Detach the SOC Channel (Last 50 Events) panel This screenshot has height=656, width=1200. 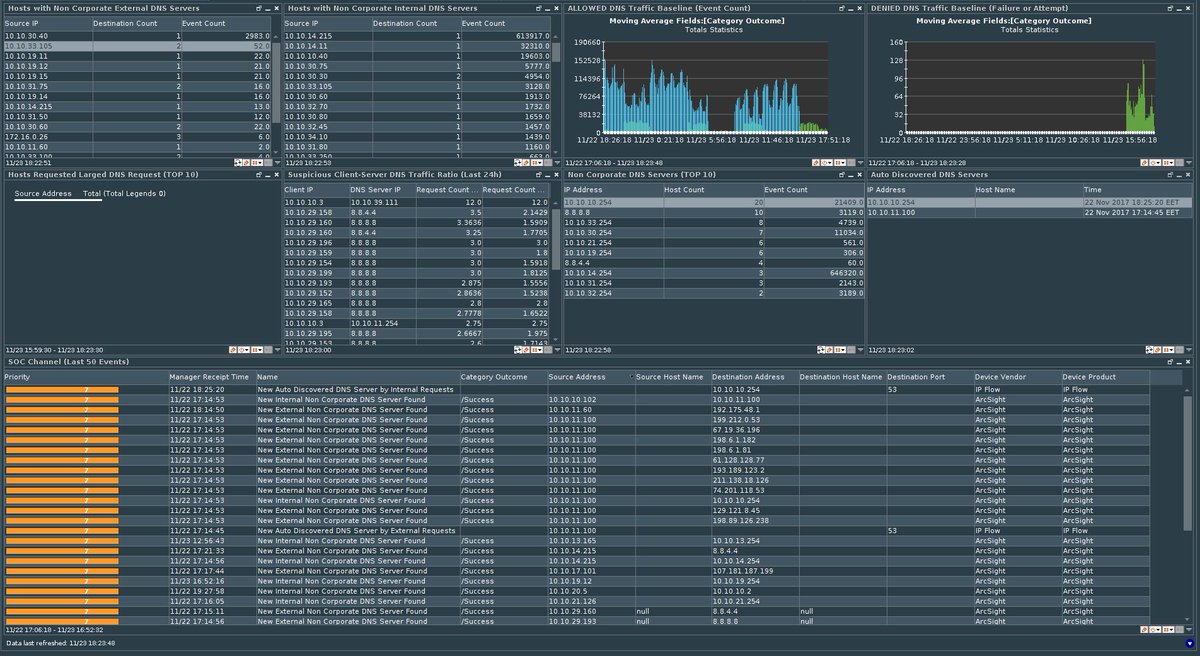(x=1169, y=362)
